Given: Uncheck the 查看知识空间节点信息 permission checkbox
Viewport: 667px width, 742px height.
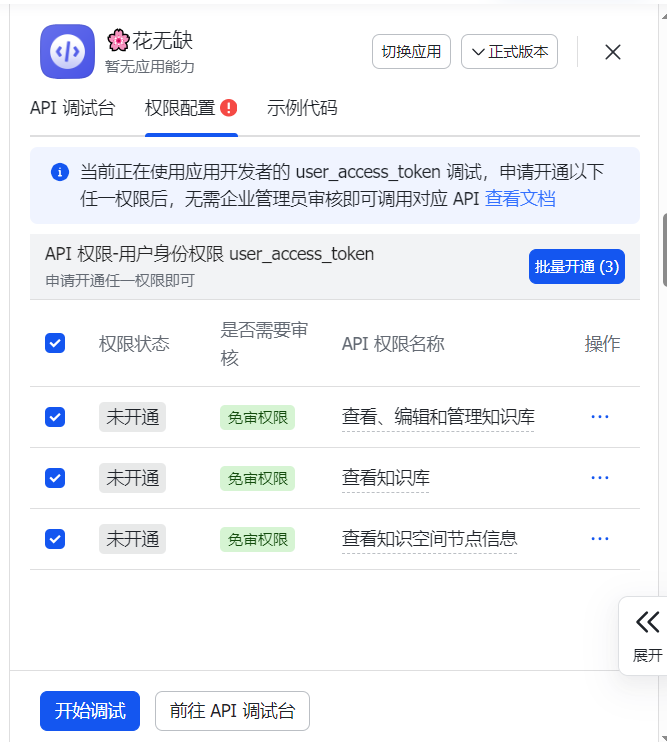Looking at the screenshot, I should pos(55,539).
